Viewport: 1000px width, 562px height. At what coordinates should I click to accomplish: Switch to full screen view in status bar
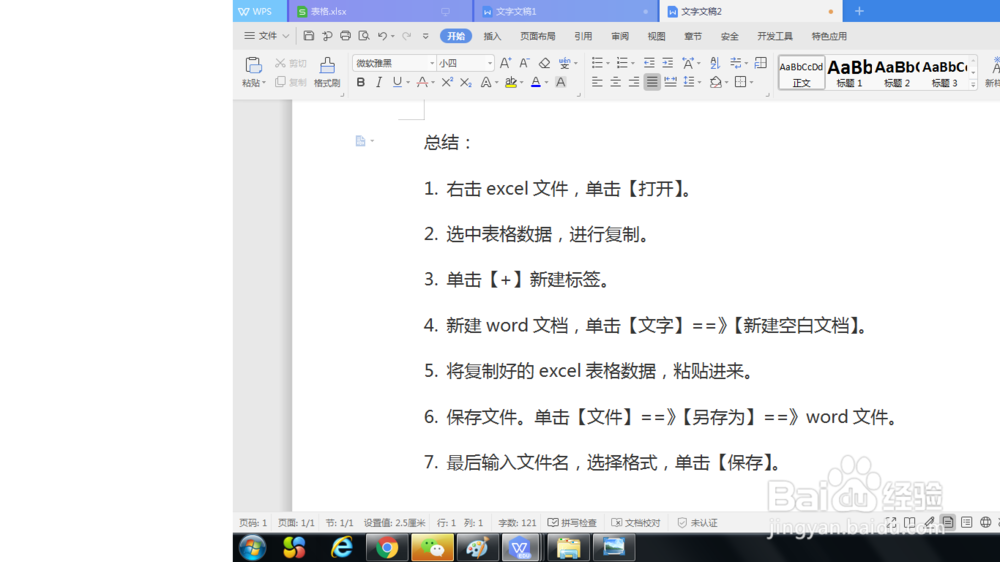pyautogui.click(x=891, y=522)
